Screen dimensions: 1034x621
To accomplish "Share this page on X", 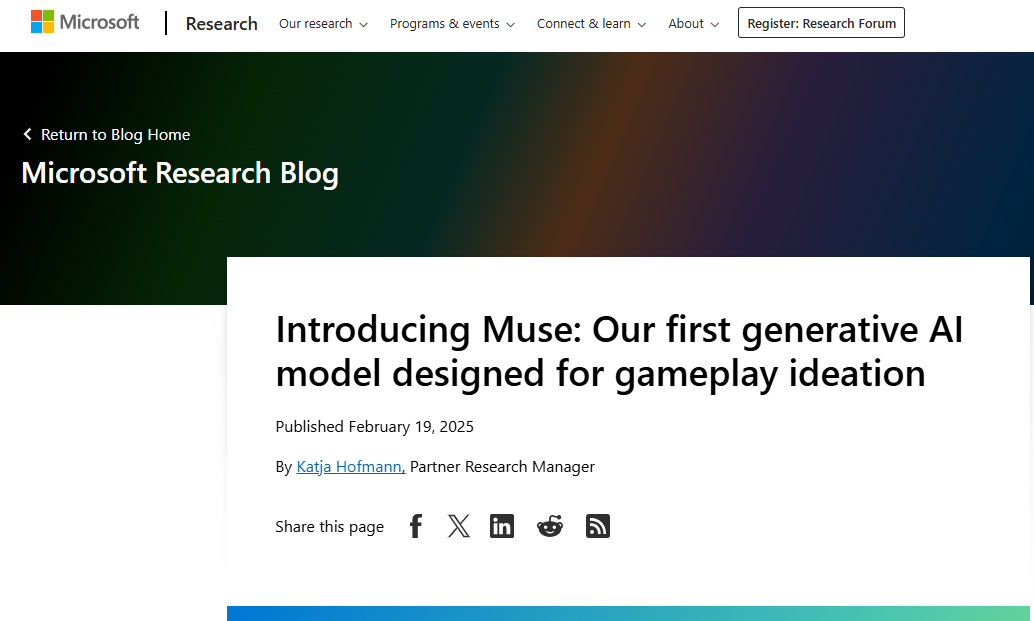I will point(458,525).
